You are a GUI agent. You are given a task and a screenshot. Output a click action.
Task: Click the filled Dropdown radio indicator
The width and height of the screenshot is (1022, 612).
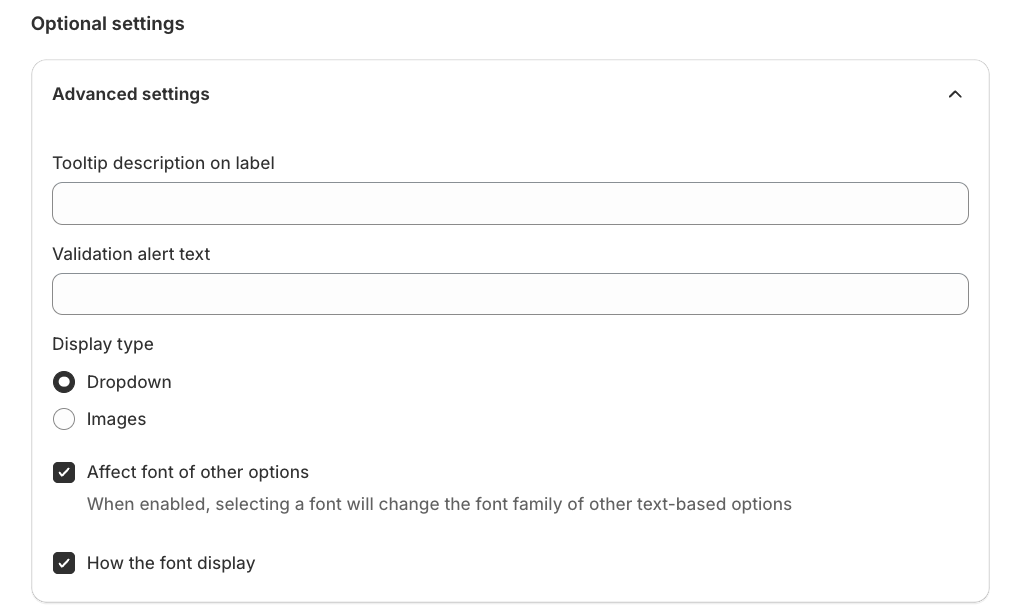[x=64, y=382]
